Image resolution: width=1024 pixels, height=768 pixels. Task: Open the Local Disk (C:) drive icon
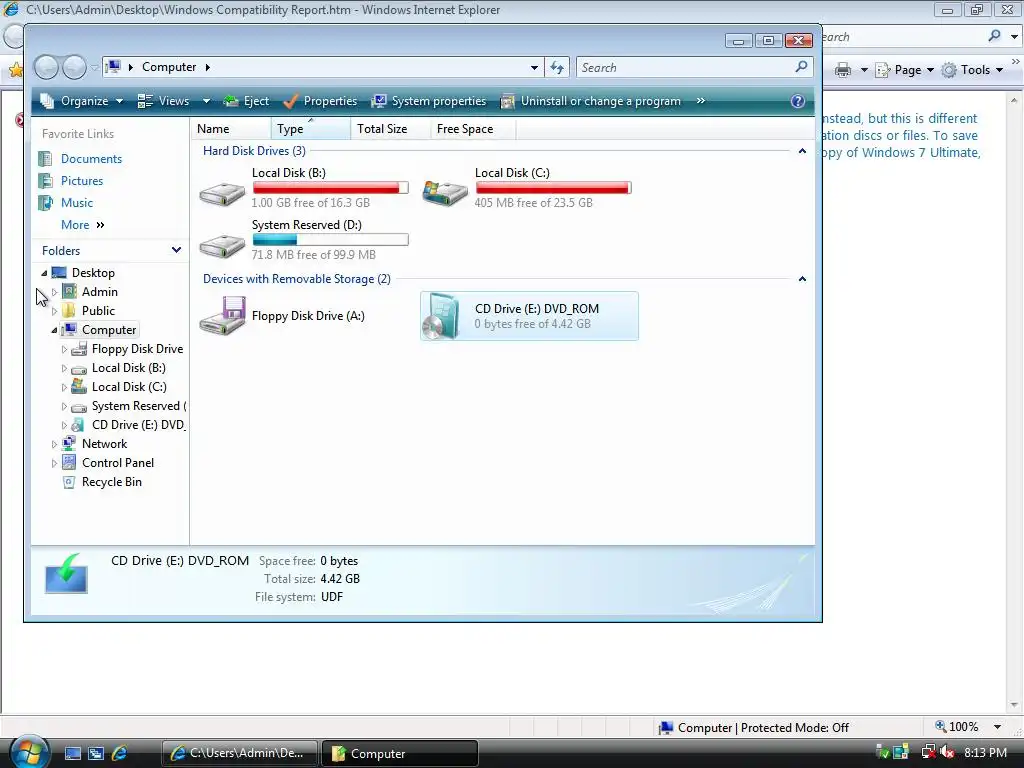(x=445, y=193)
